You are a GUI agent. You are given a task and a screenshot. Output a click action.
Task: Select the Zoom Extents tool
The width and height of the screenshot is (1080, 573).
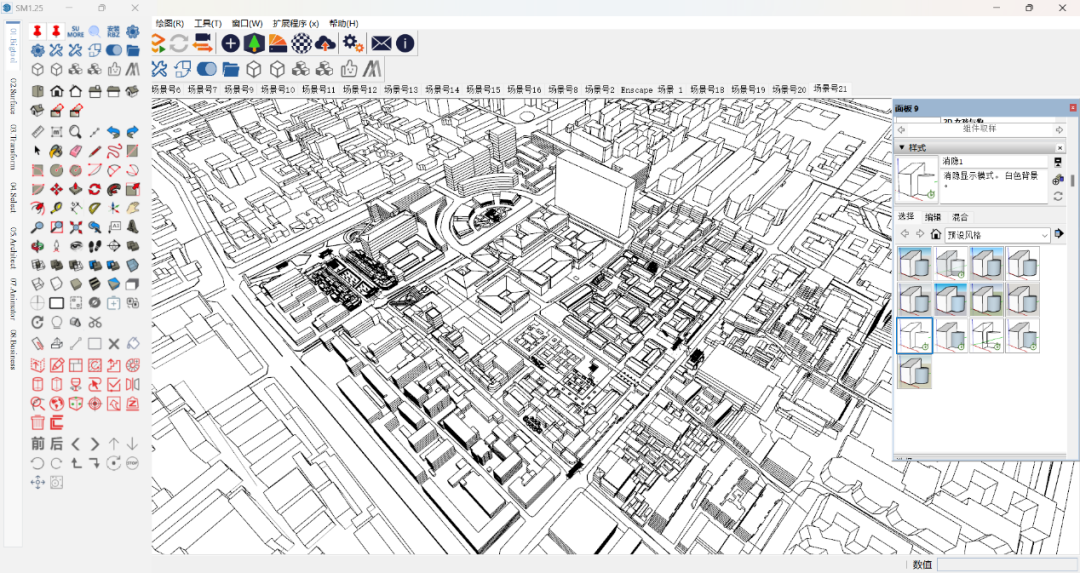pyautogui.click(x=76, y=227)
